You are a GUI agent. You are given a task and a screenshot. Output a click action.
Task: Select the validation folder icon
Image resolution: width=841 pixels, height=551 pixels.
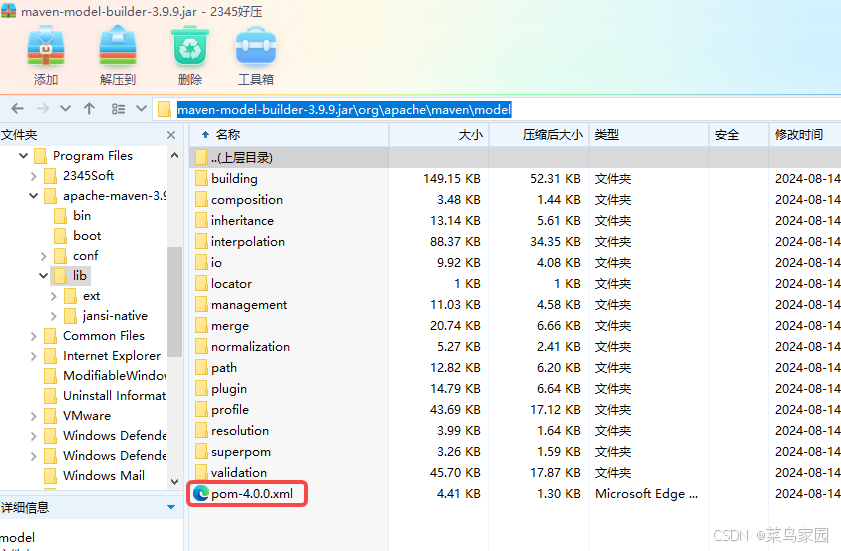coord(201,472)
